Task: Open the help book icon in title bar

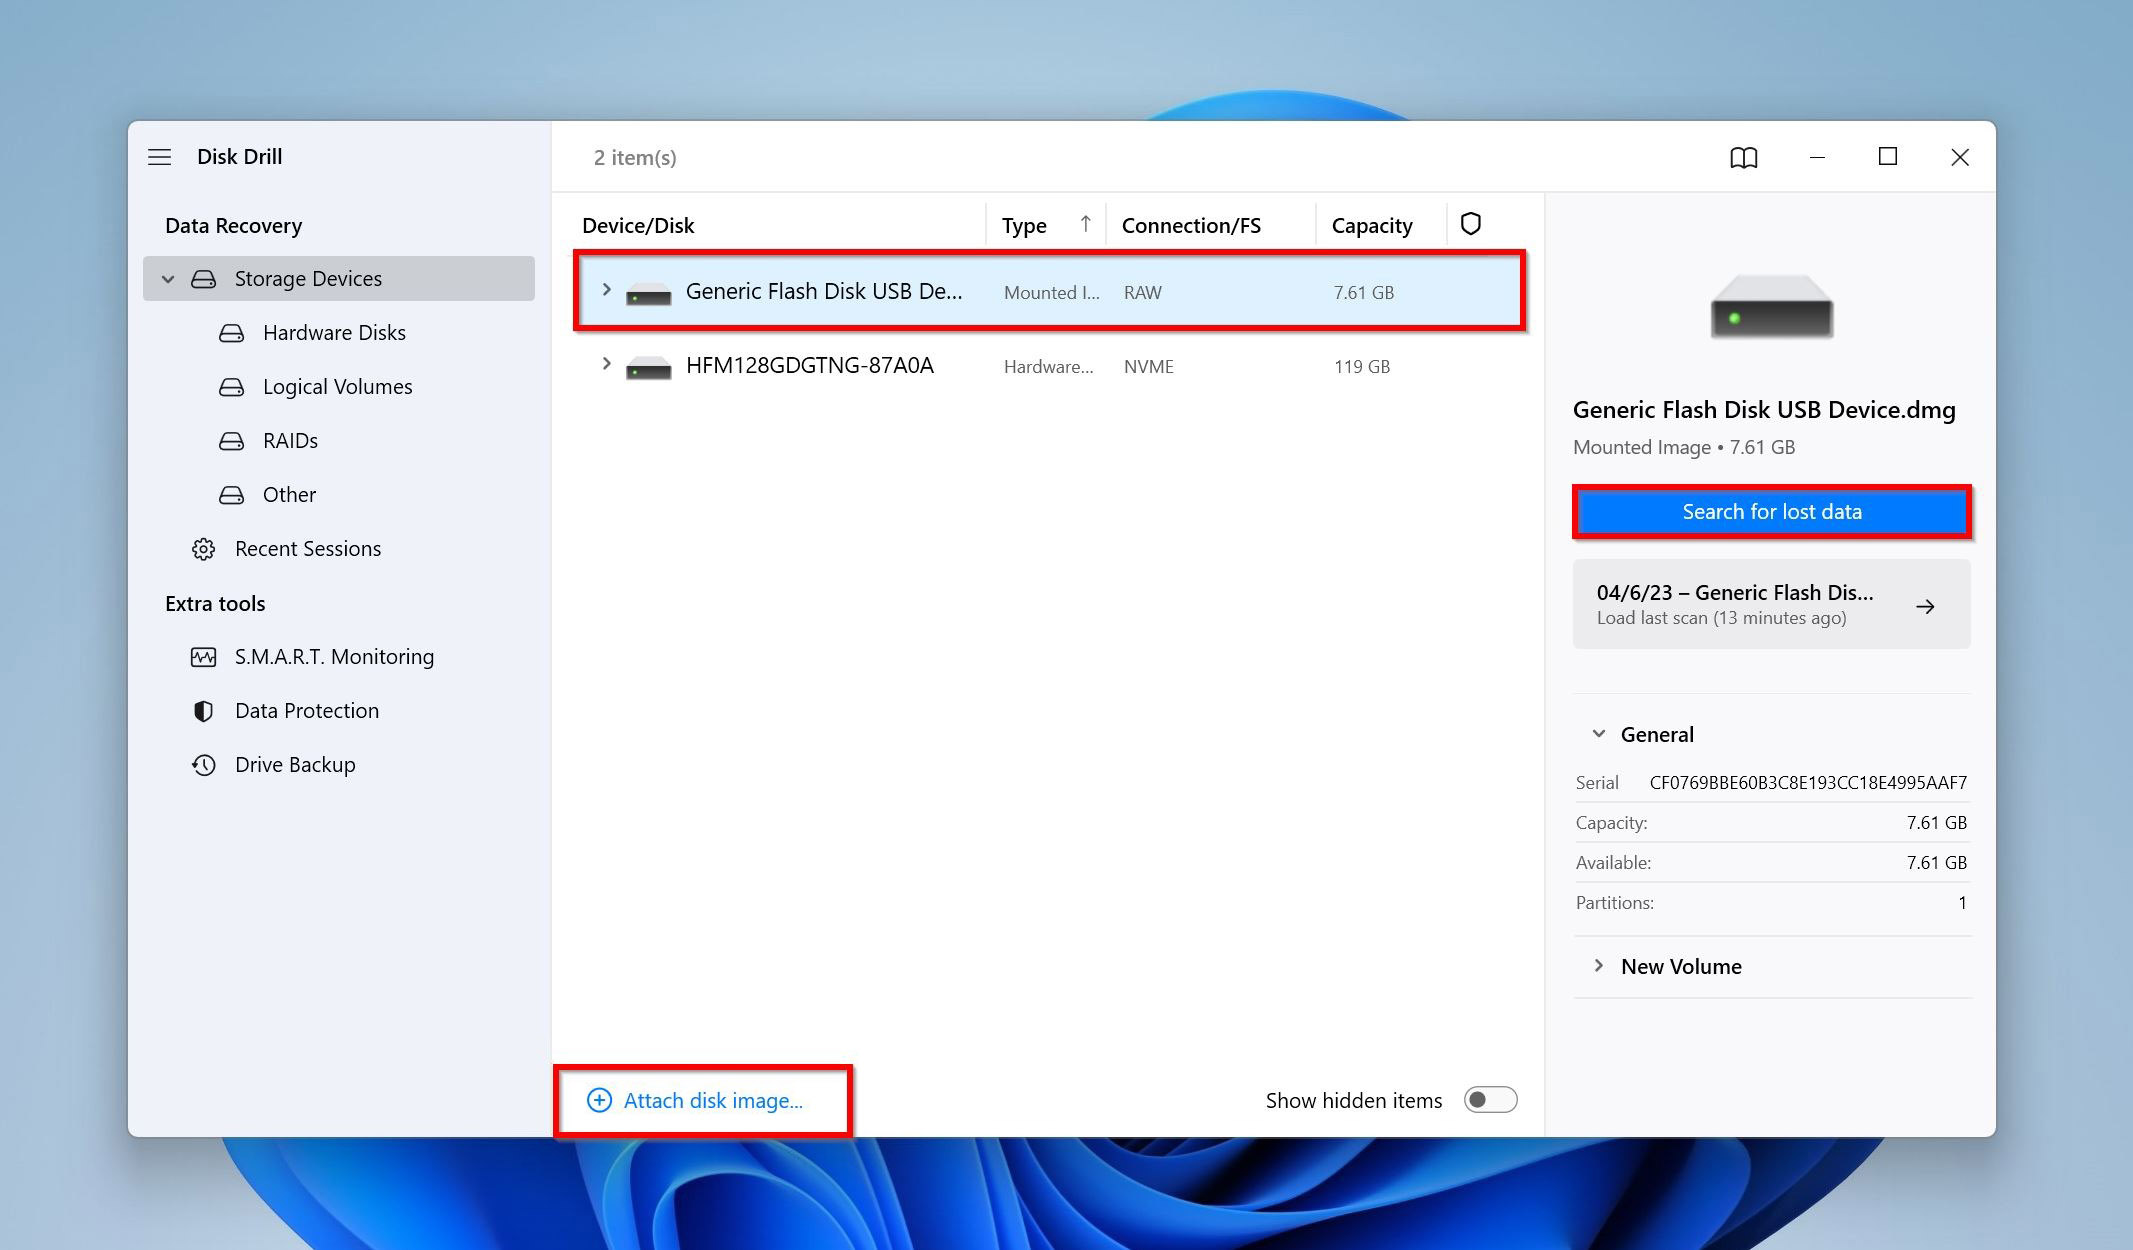Action: tap(1743, 157)
